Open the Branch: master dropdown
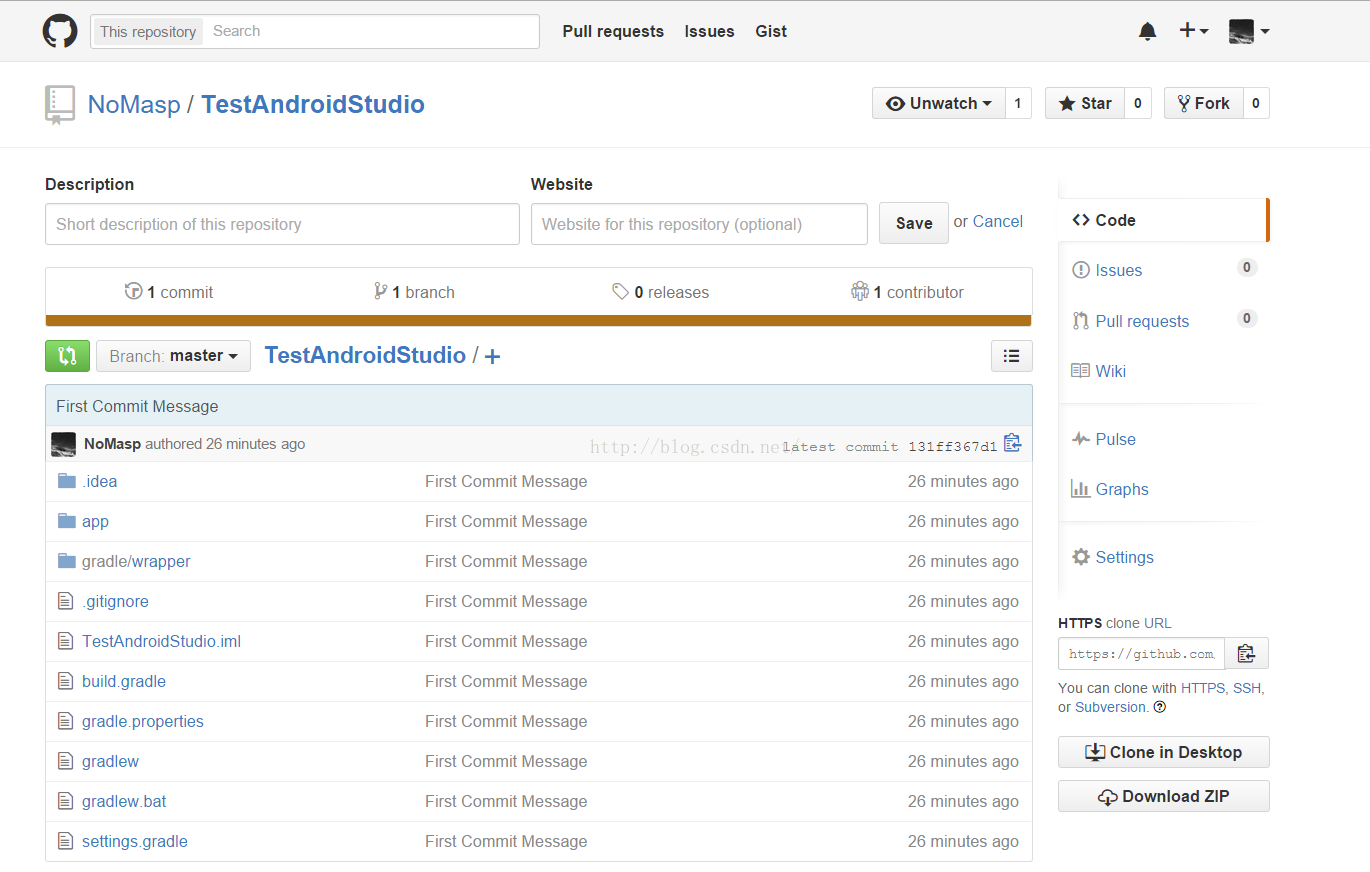The height and width of the screenshot is (872, 1370). point(173,356)
